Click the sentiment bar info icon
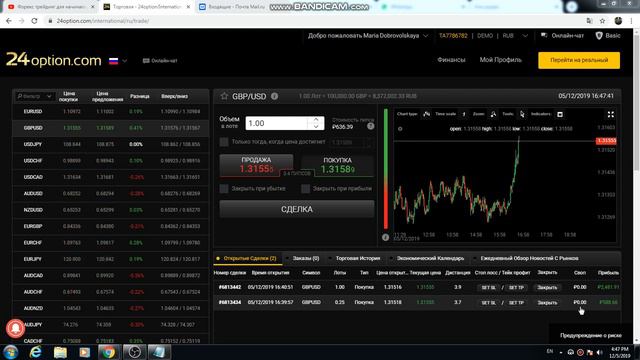Image resolution: width=640 pixels, height=360 pixels. 385,237
